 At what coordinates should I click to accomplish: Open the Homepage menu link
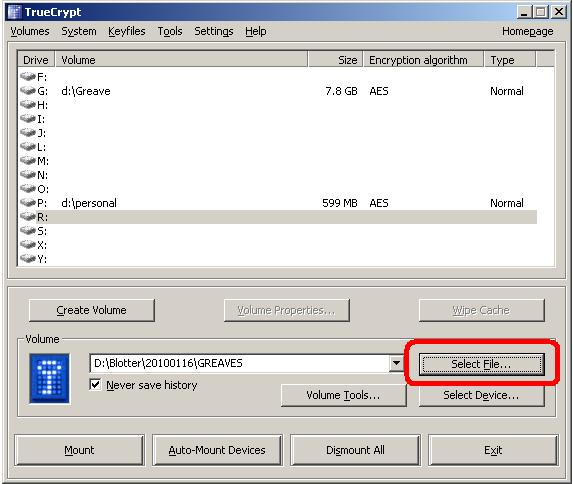(x=527, y=31)
